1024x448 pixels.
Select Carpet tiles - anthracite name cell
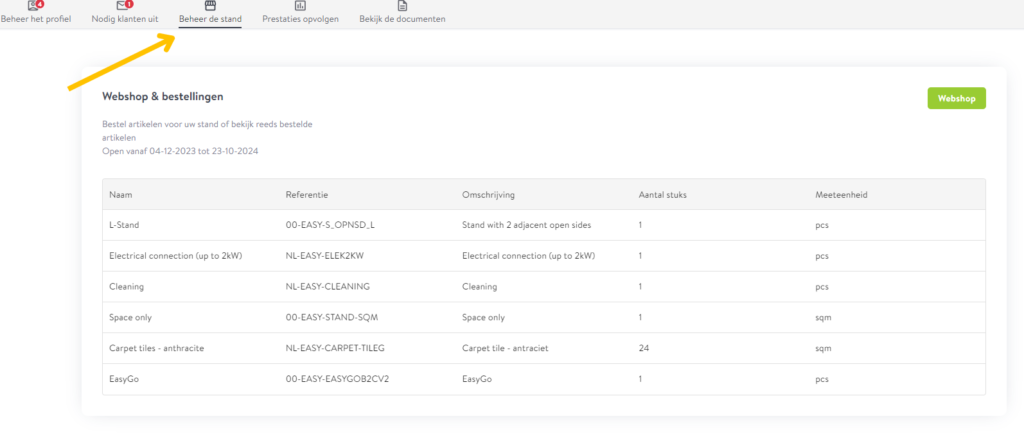point(157,348)
